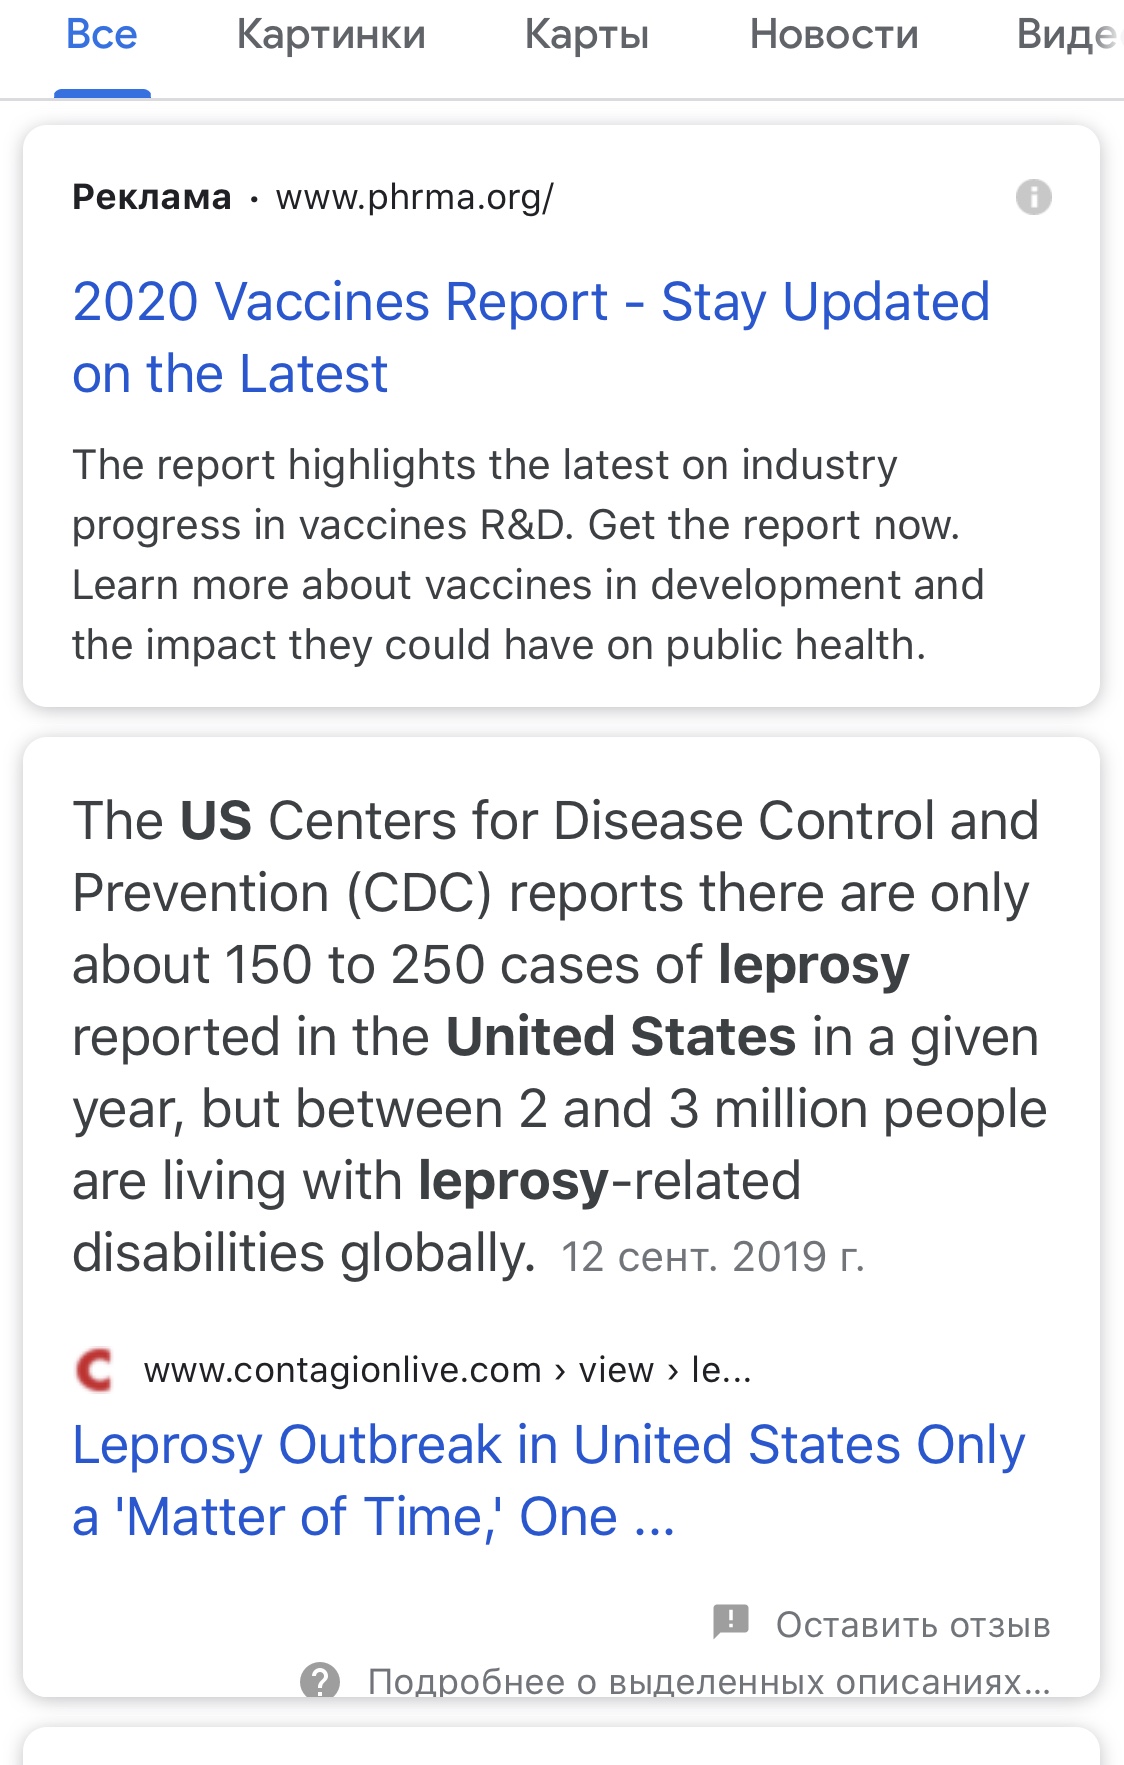Tap the CDC leprosy featured snippet text
The height and width of the screenshot is (1765, 1124).
(x=556, y=1036)
